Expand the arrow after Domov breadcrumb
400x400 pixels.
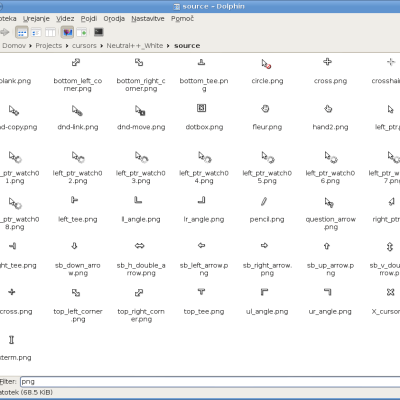pos(30,46)
